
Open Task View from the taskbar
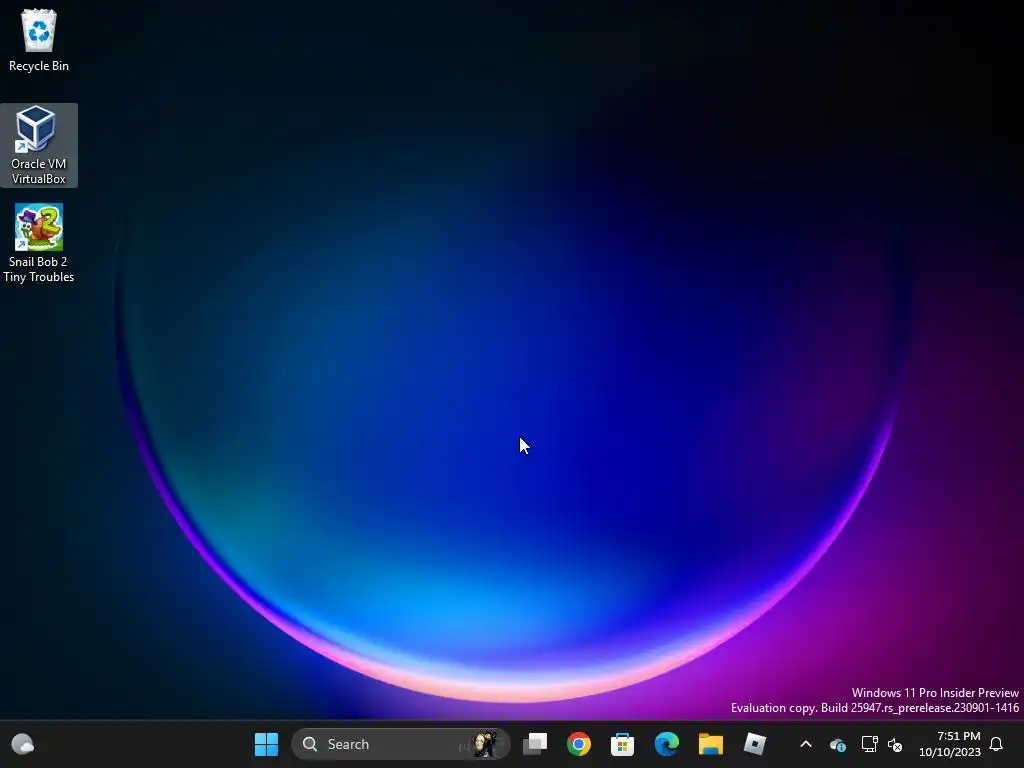click(535, 744)
